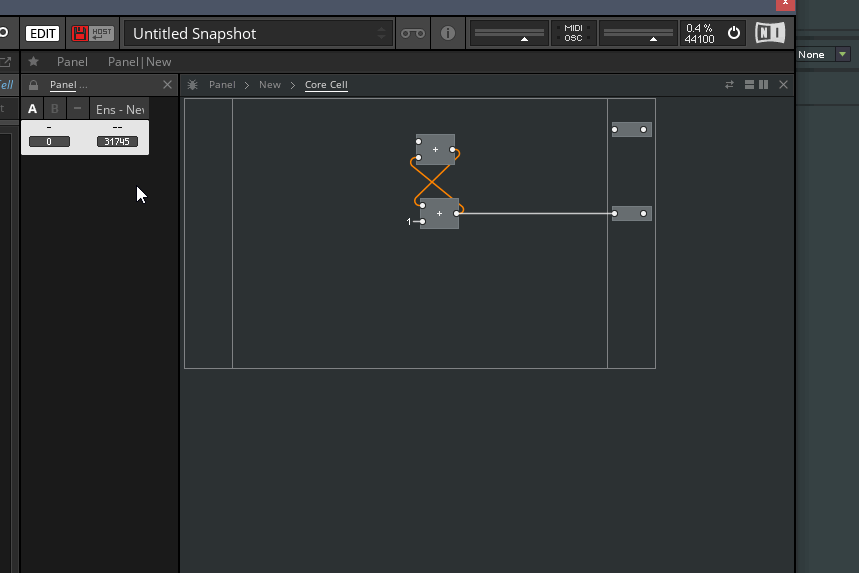Click the pop-out window icon
This screenshot has height=573, width=859.
coord(5,62)
